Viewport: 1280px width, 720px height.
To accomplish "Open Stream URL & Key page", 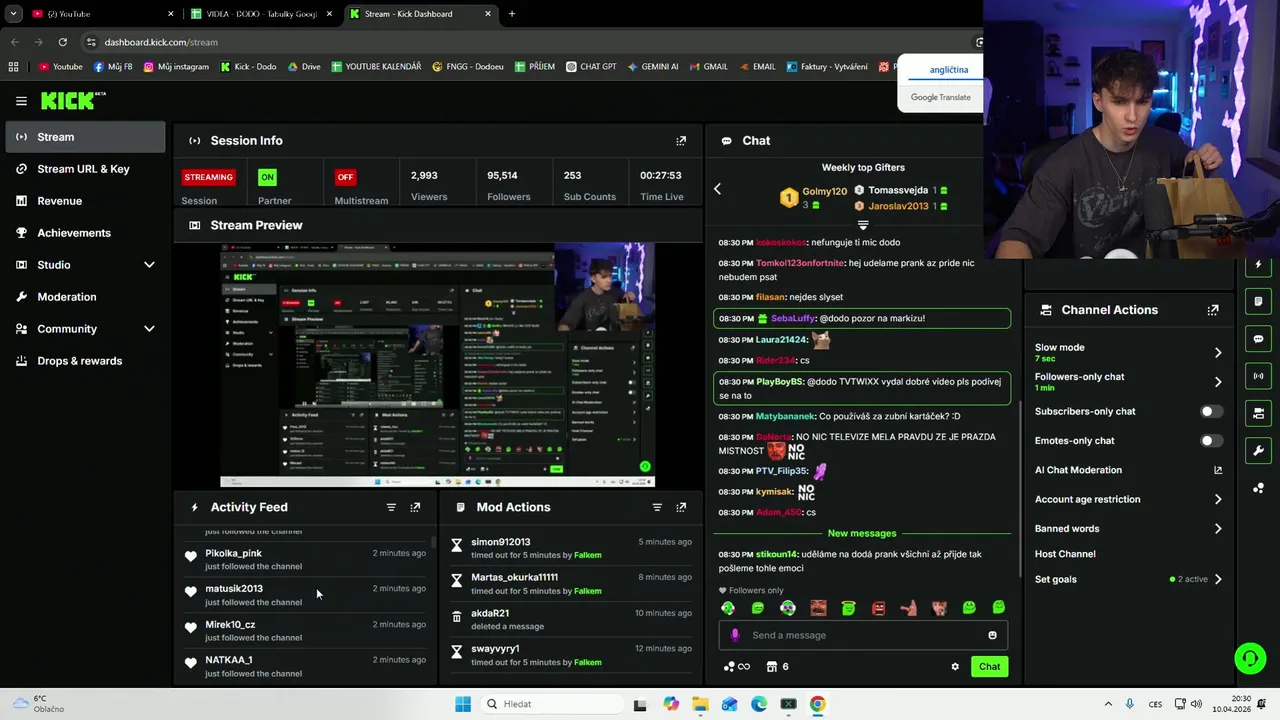I will click(85, 169).
